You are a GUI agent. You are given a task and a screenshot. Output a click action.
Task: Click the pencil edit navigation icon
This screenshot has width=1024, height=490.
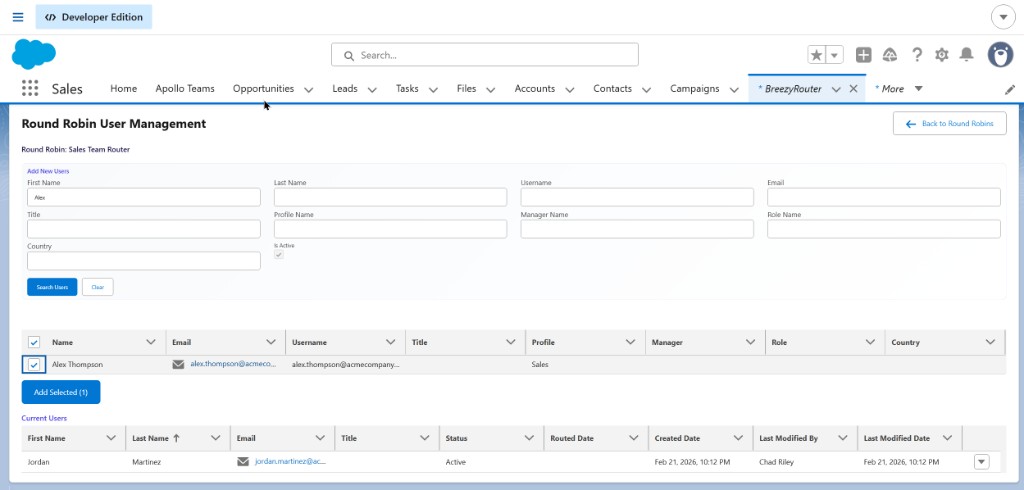(x=1010, y=90)
